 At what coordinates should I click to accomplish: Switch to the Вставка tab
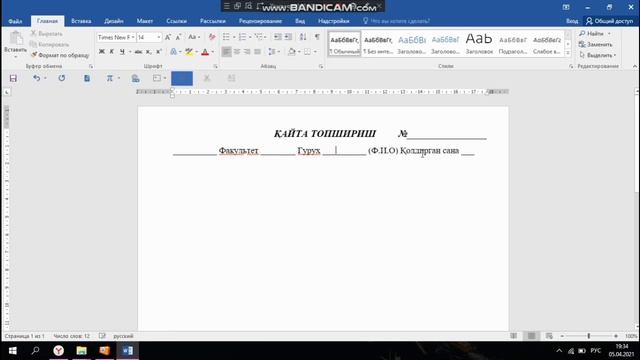pos(81,21)
